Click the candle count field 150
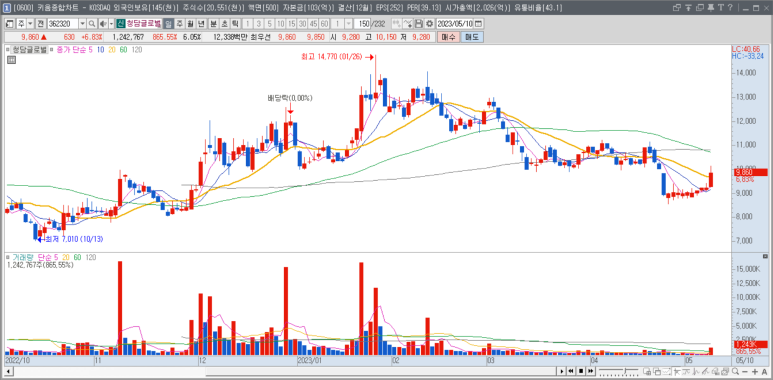 [362, 24]
